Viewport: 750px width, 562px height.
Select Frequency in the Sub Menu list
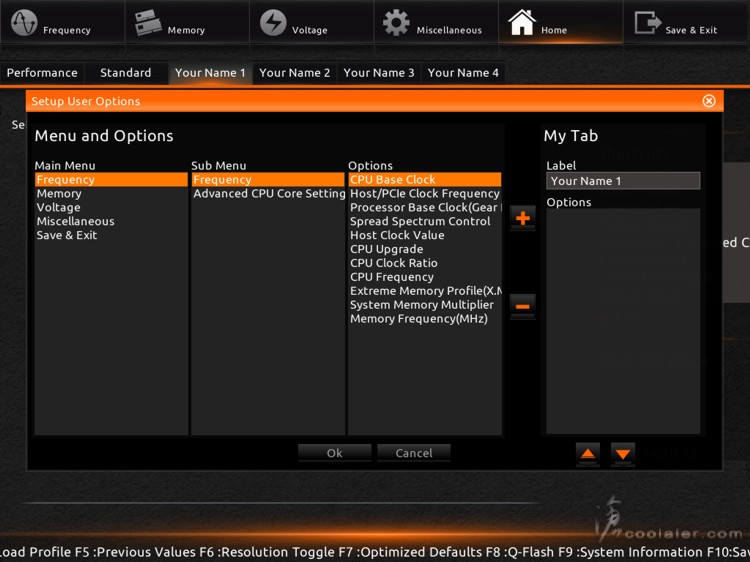268,179
